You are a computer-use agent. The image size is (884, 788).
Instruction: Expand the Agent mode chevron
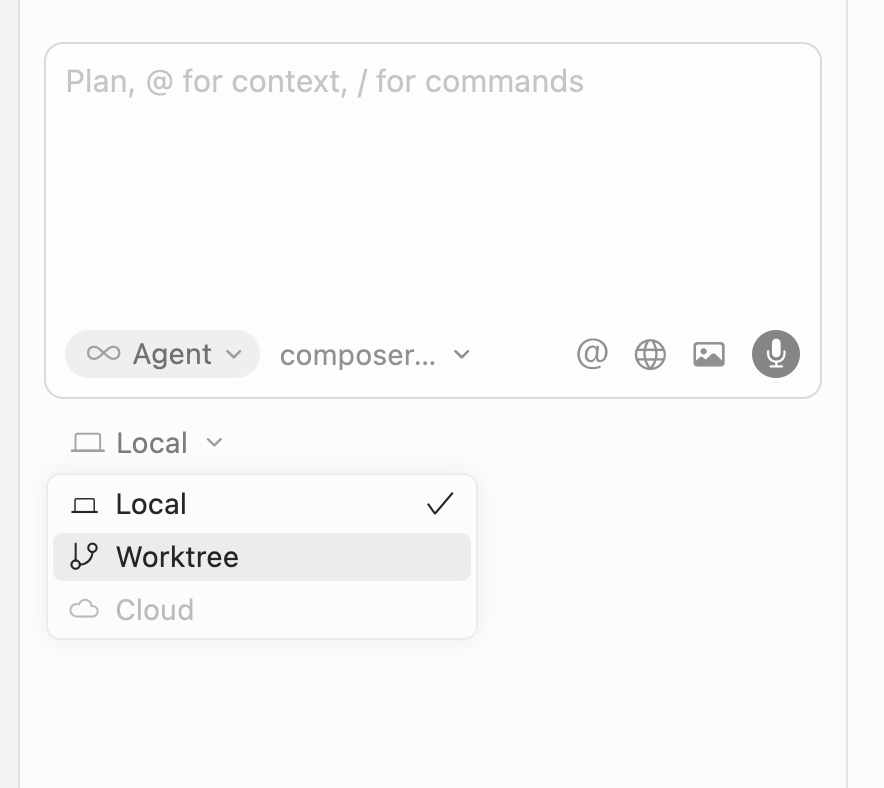[x=234, y=354]
